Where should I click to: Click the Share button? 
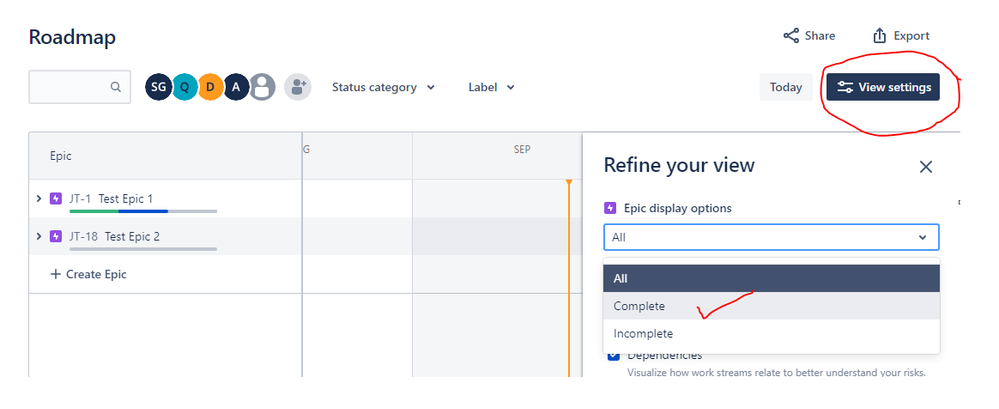click(809, 36)
